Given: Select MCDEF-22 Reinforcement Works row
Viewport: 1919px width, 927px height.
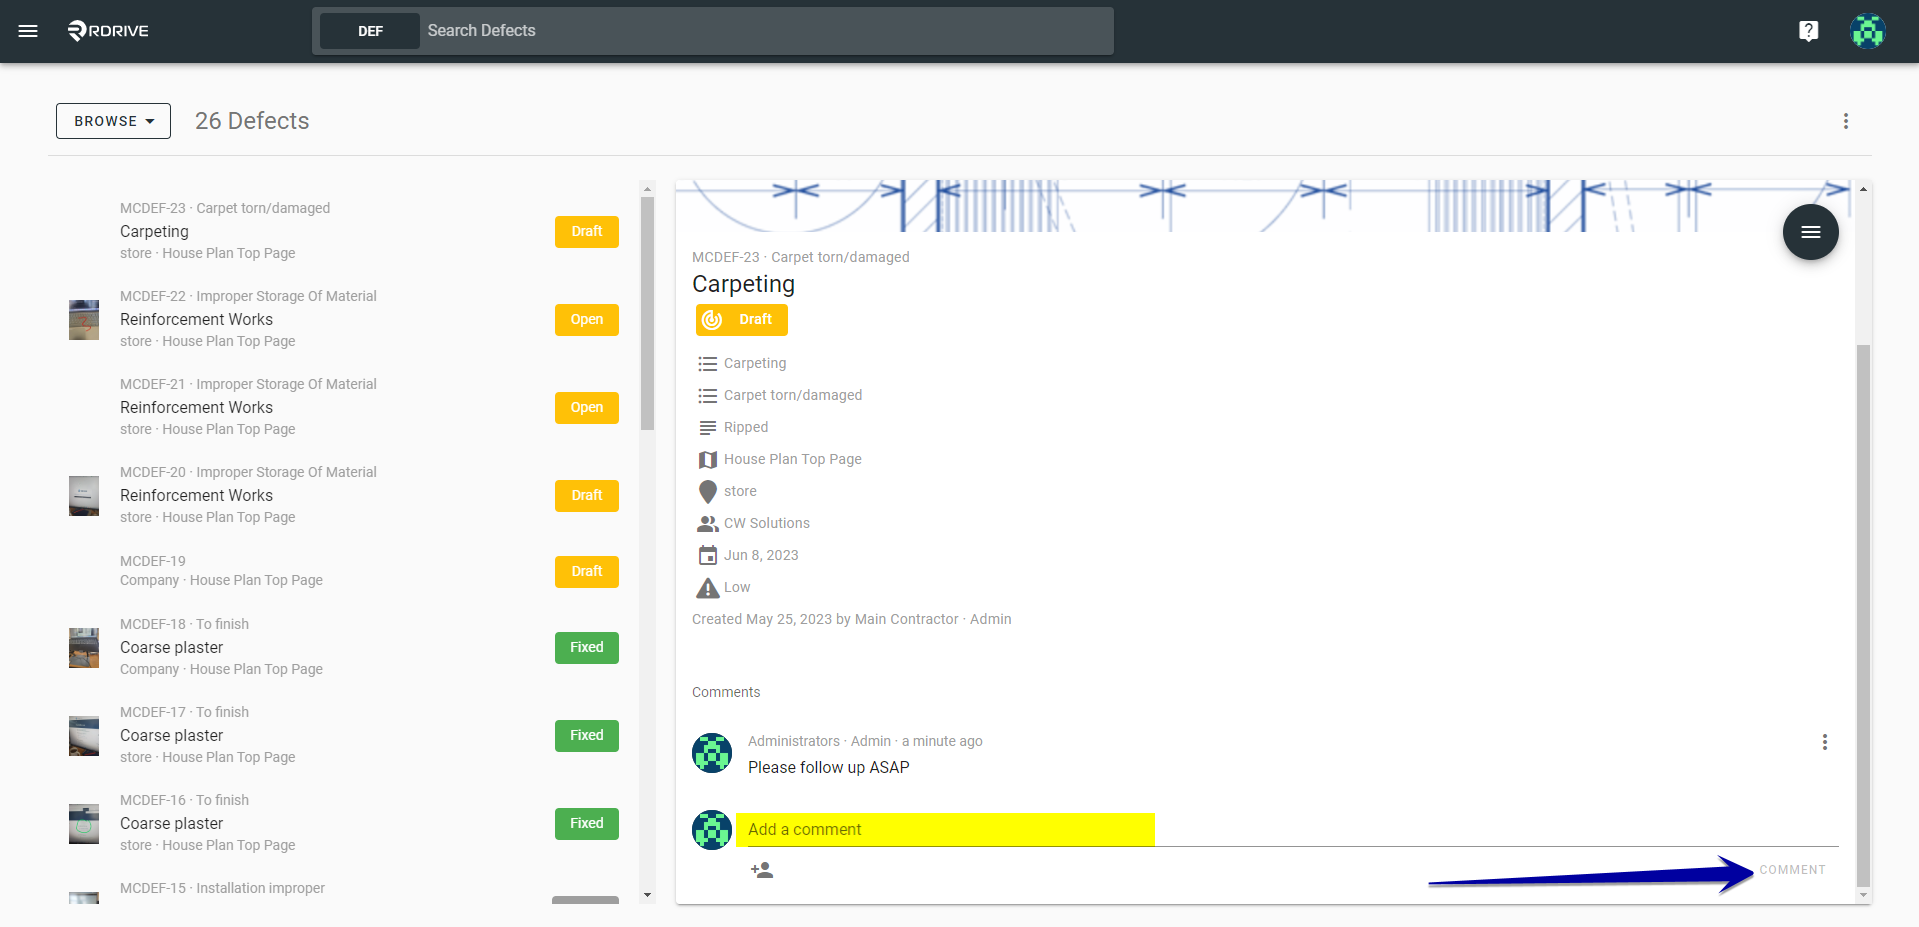Looking at the screenshot, I should pyautogui.click(x=343, y=319).
